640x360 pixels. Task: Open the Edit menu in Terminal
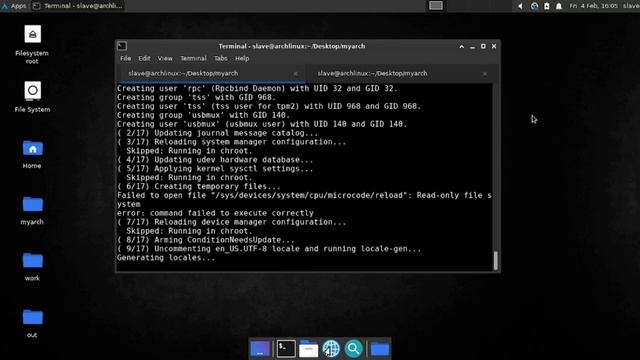tap(144, 58)
